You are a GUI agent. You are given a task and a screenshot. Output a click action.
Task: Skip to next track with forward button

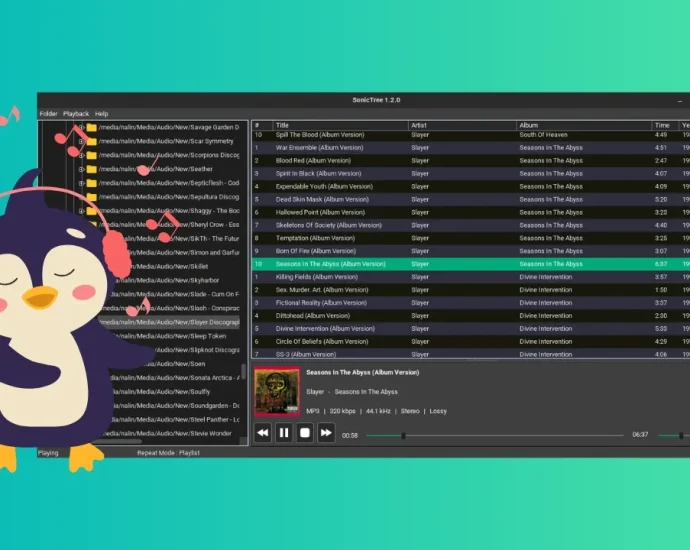[x=326, y=433]
